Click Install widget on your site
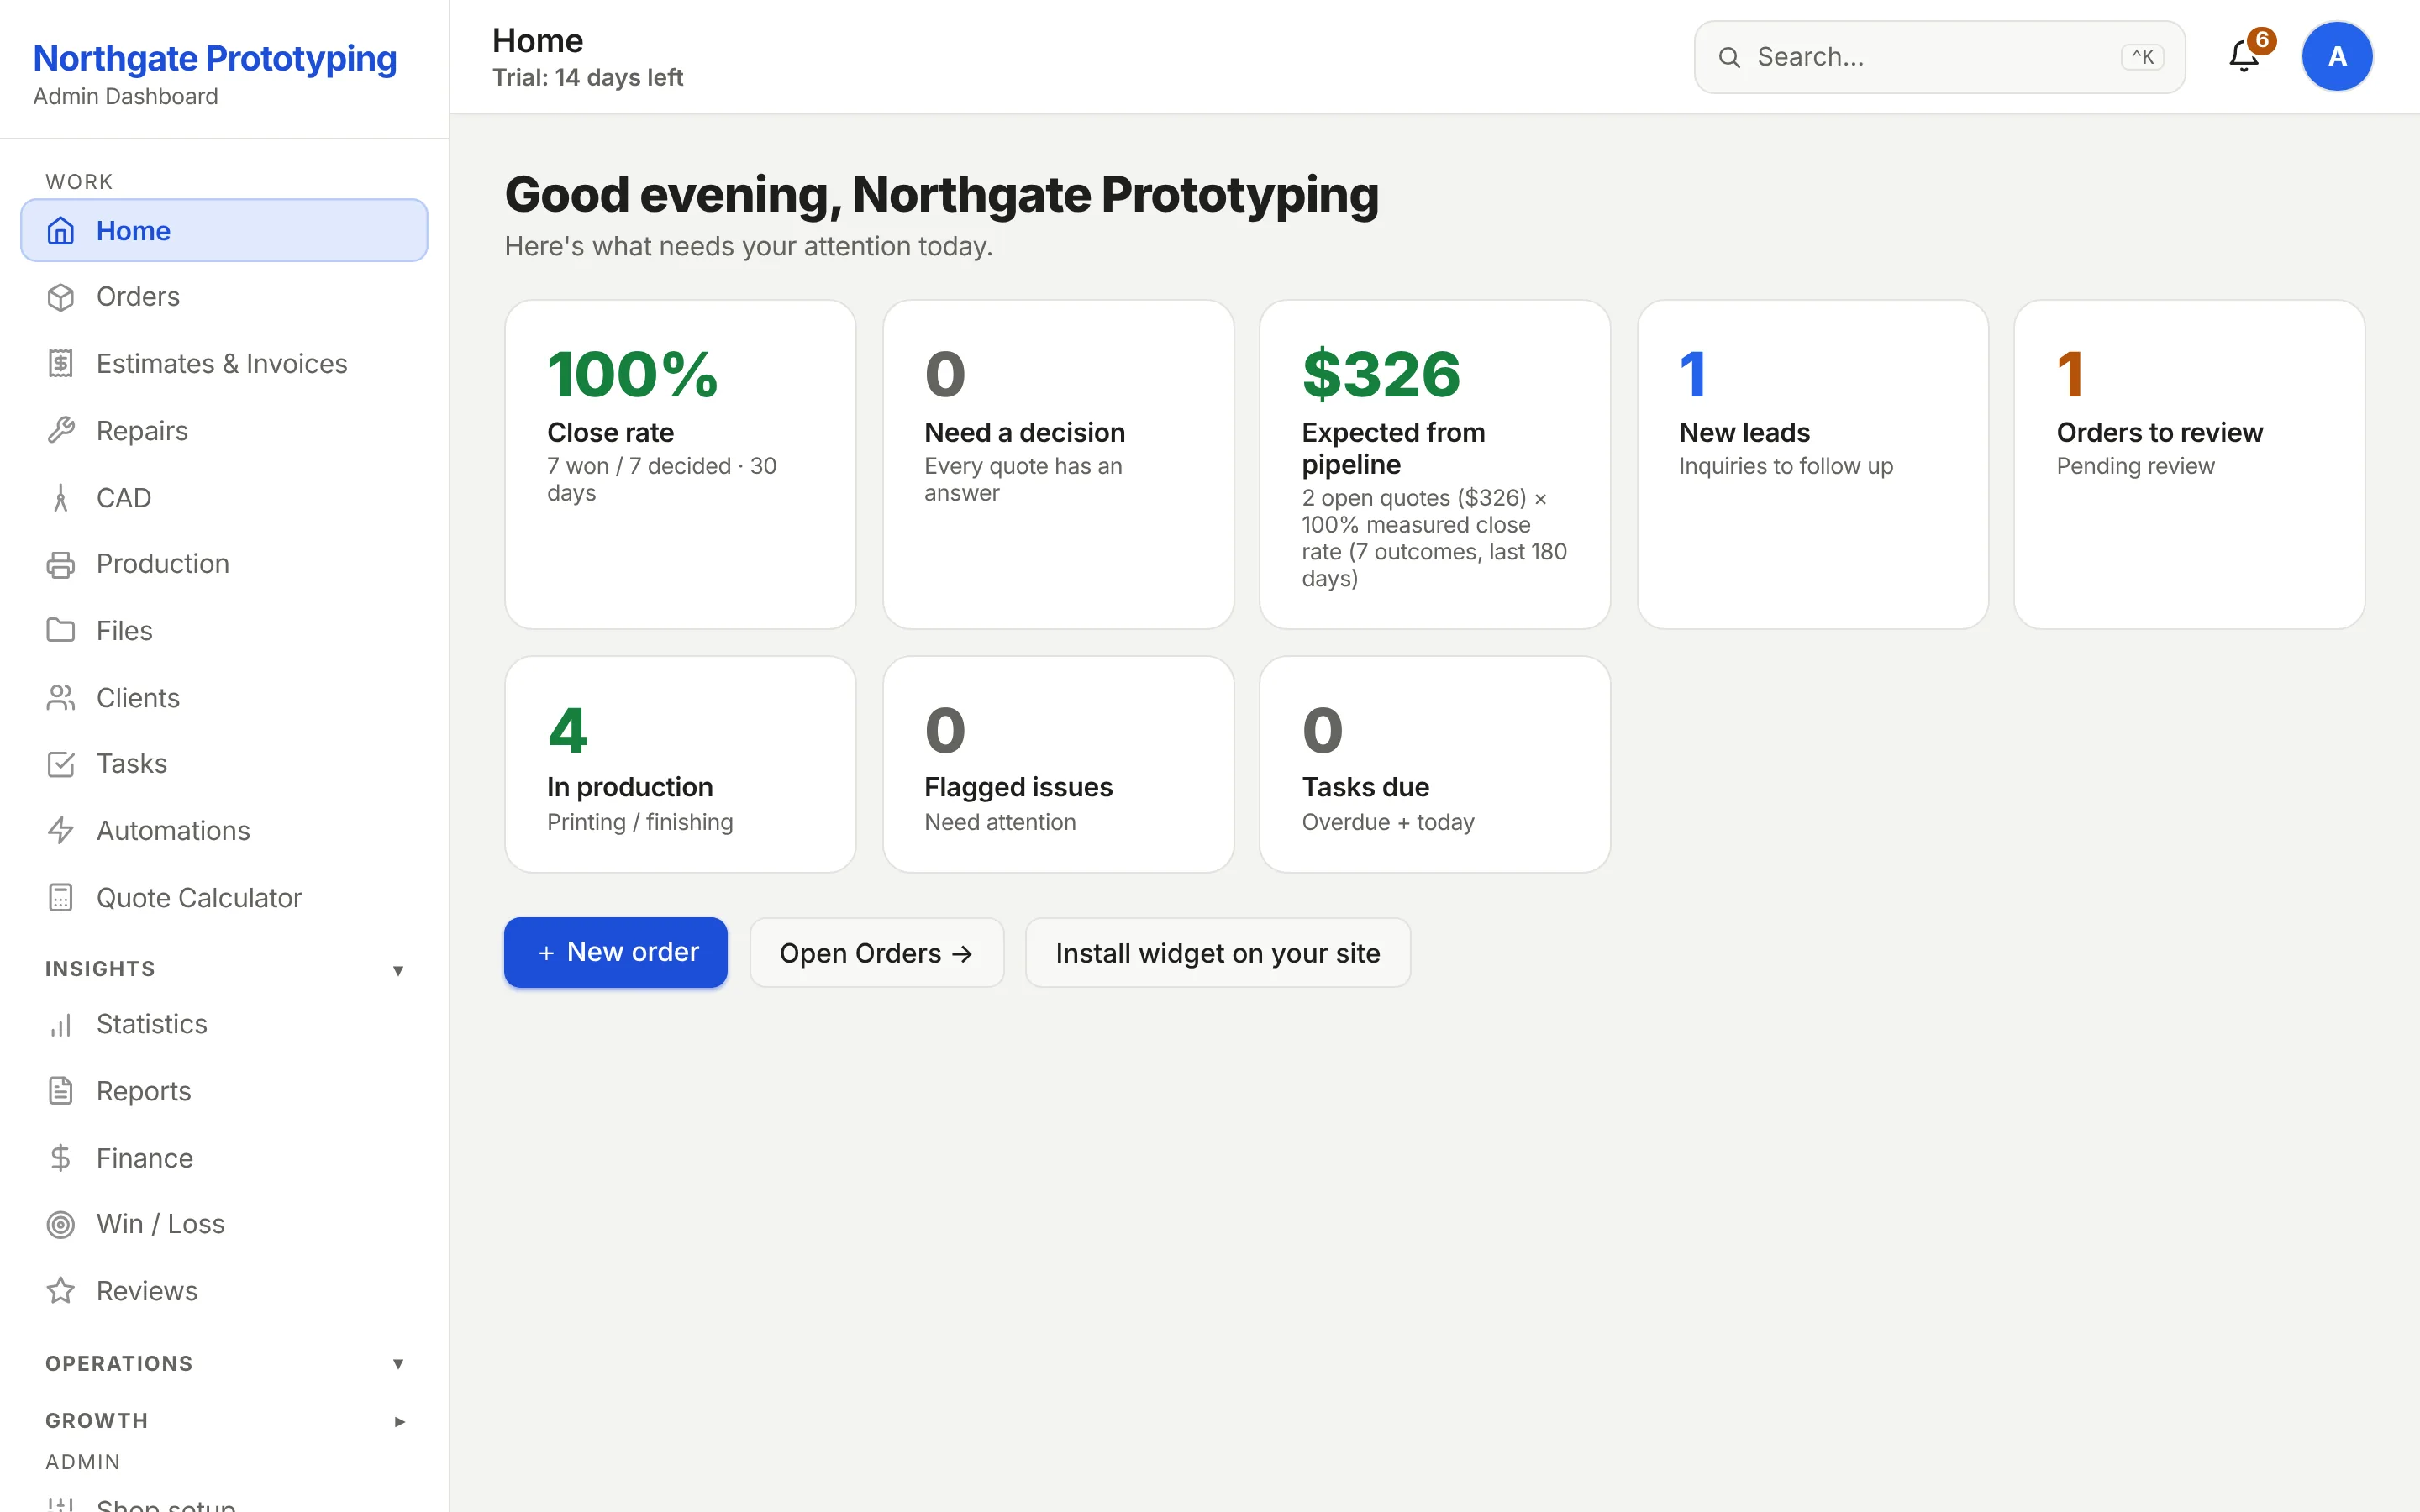This screenshot has height=1512, width=2420. pos(1218,953)
